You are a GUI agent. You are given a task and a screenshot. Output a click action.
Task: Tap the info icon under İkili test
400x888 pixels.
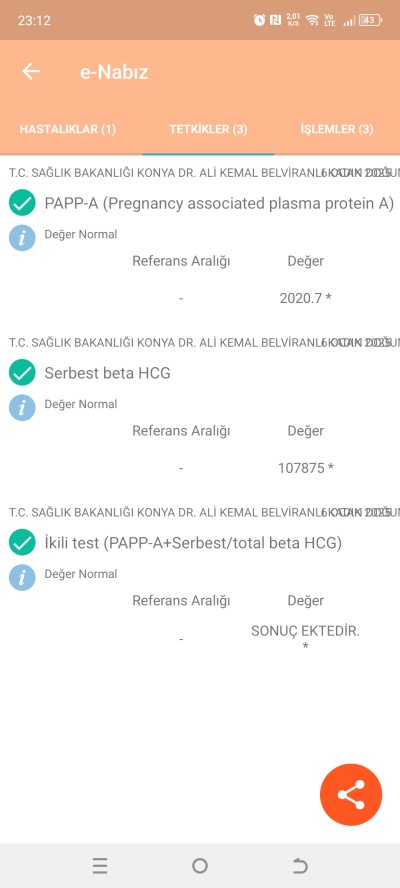(x=22, y=578)
